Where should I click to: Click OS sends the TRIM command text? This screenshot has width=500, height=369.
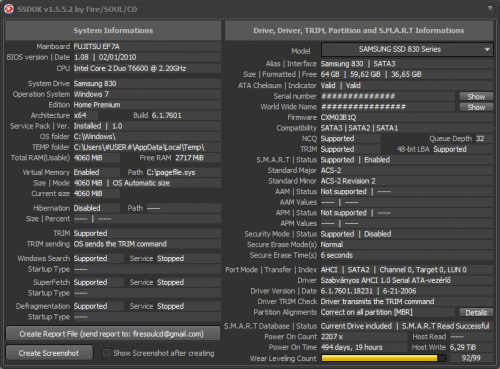[x=120, y=244]
